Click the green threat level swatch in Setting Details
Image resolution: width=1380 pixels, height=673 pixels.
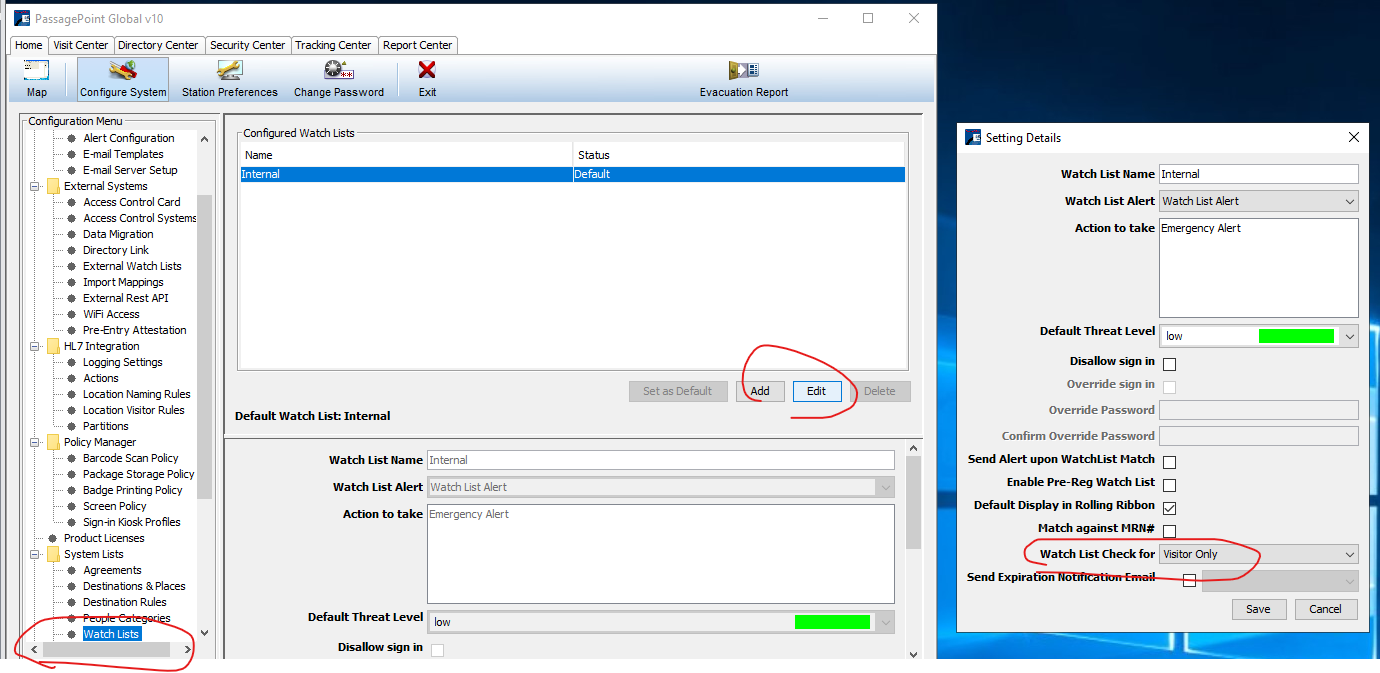(1296, 337)
